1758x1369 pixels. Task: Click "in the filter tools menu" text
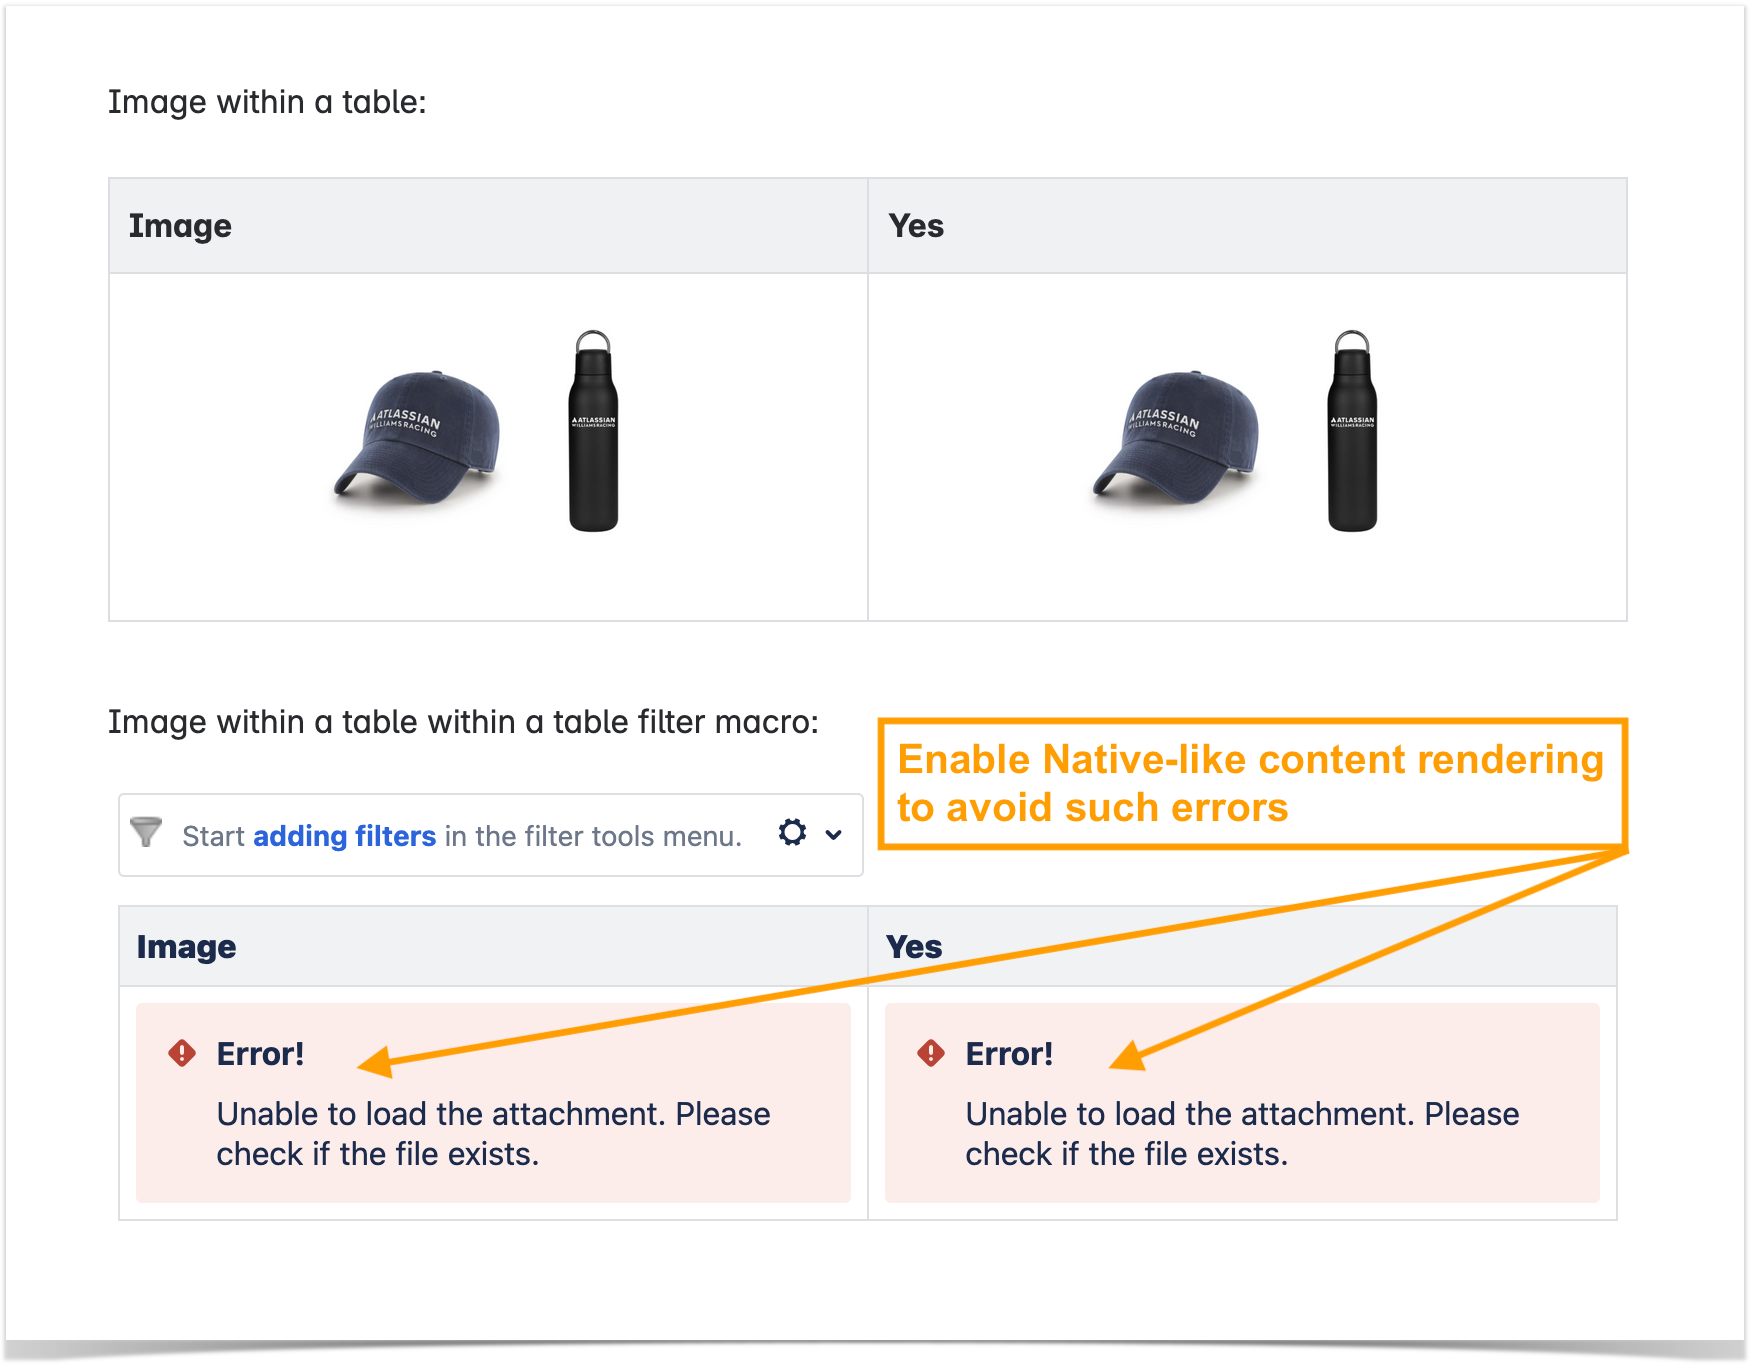pos(593,836)
